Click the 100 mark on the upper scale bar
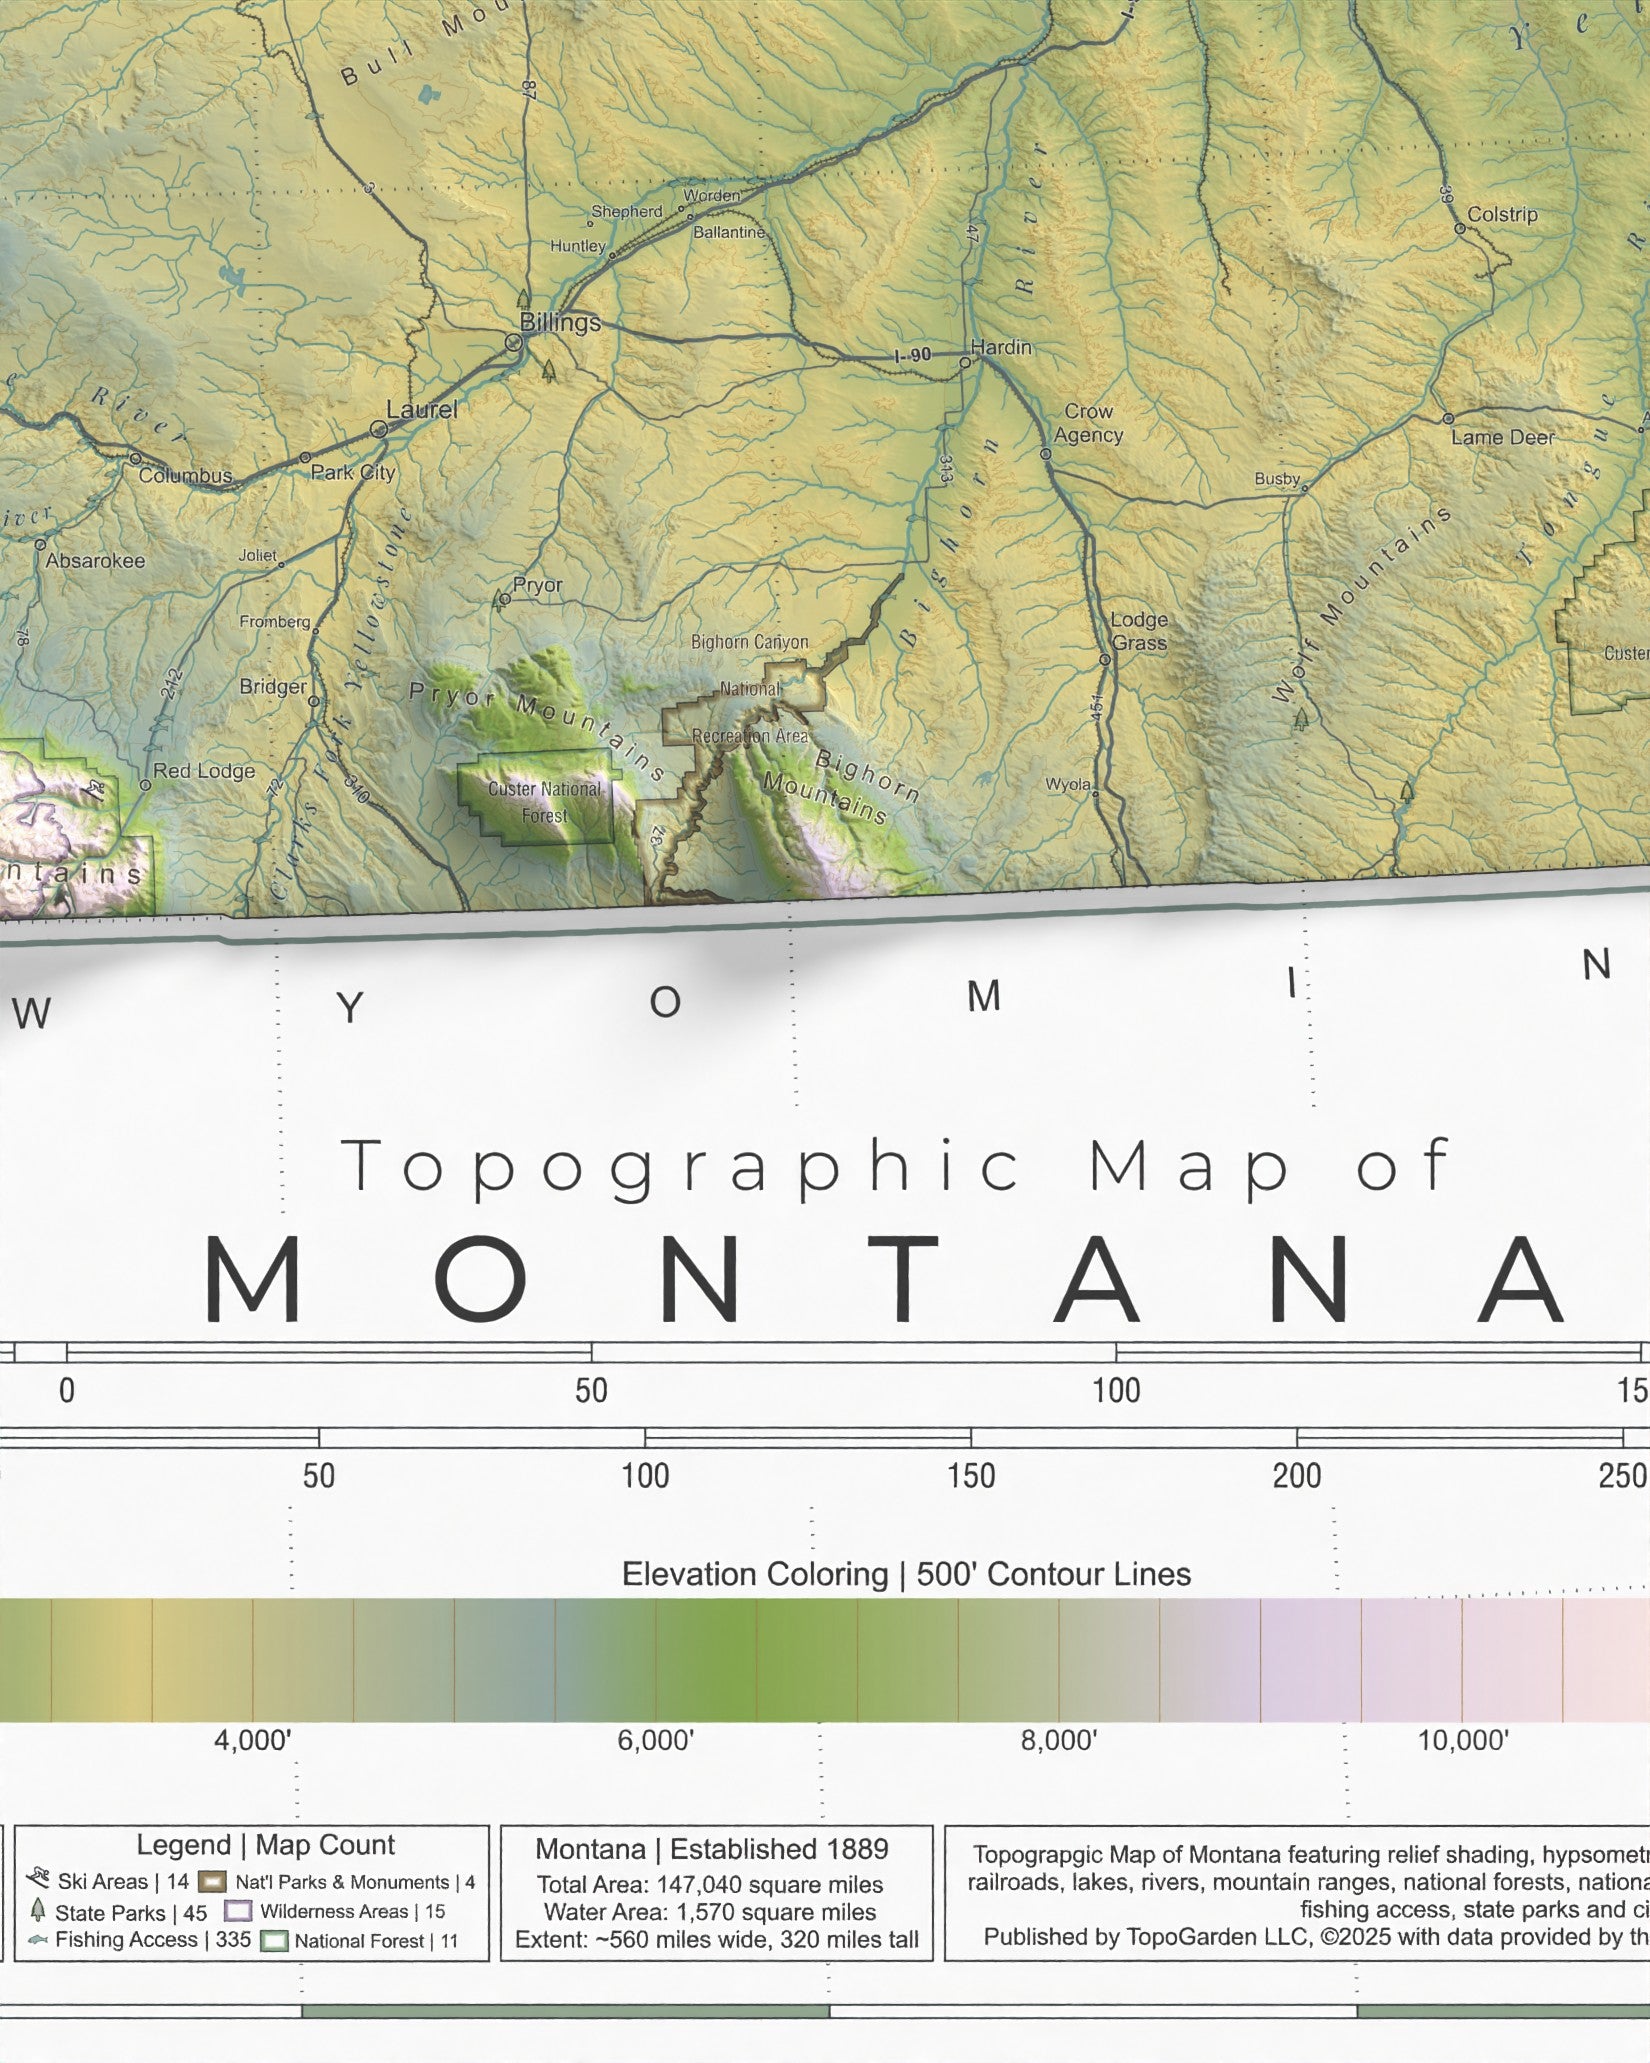Viewport: 1650px width, 2063px height. tap(1116, 1391)
